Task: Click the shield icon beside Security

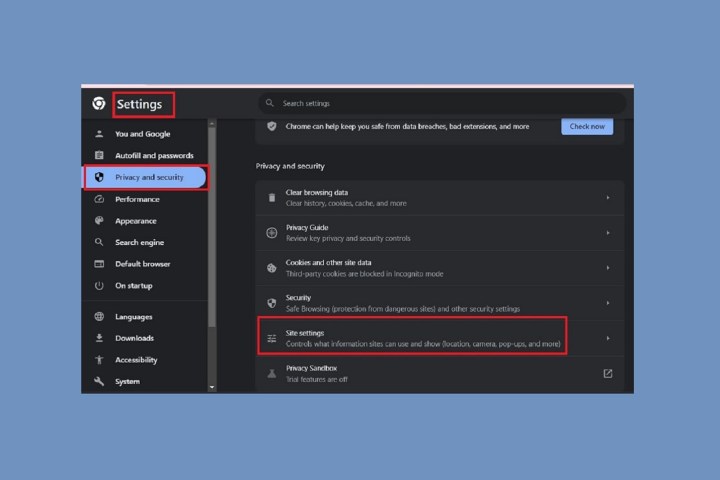Action: coord(272,303)
